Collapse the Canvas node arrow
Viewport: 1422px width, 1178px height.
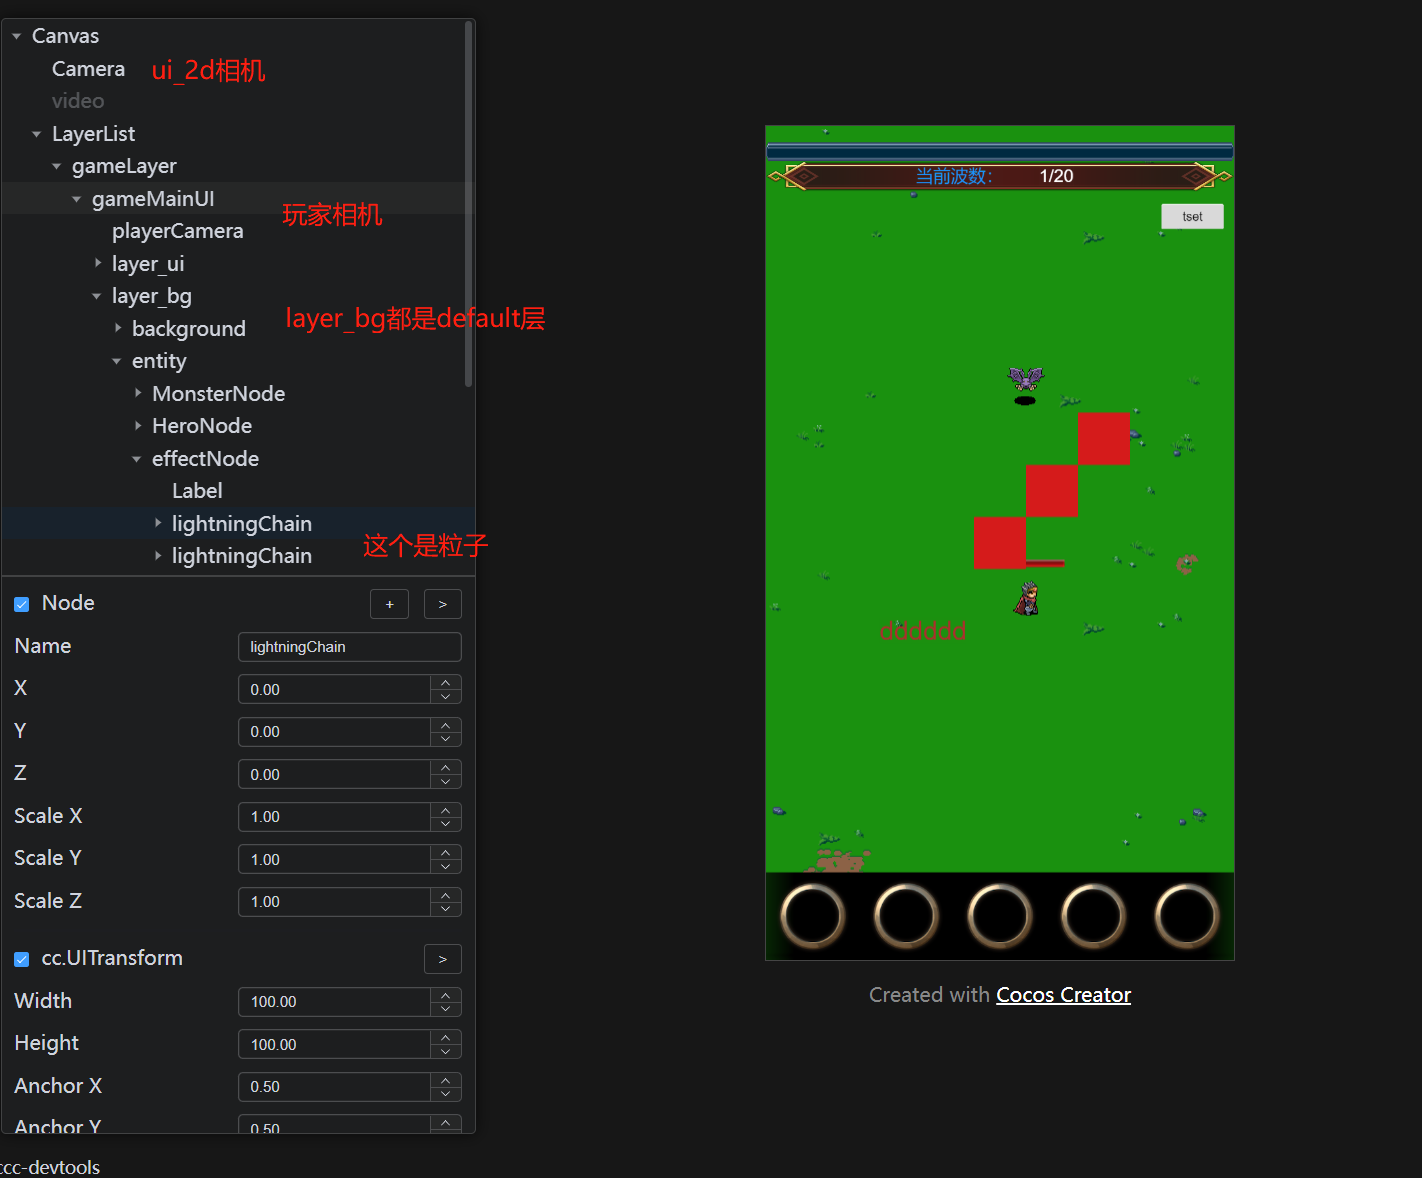[x=17, y=36]
